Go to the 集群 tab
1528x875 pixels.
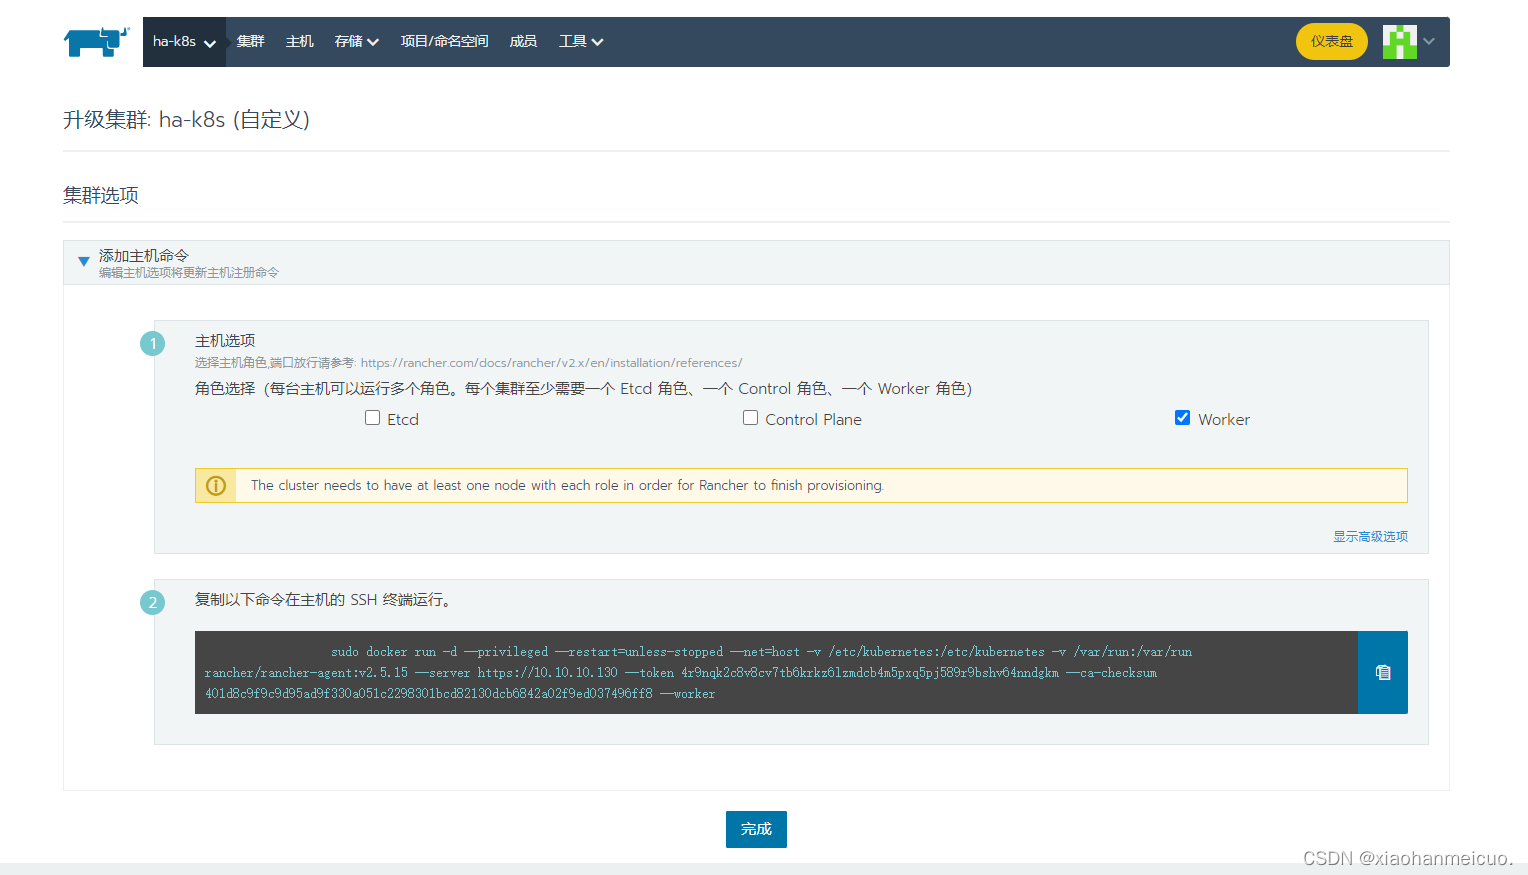coord(251,42)
